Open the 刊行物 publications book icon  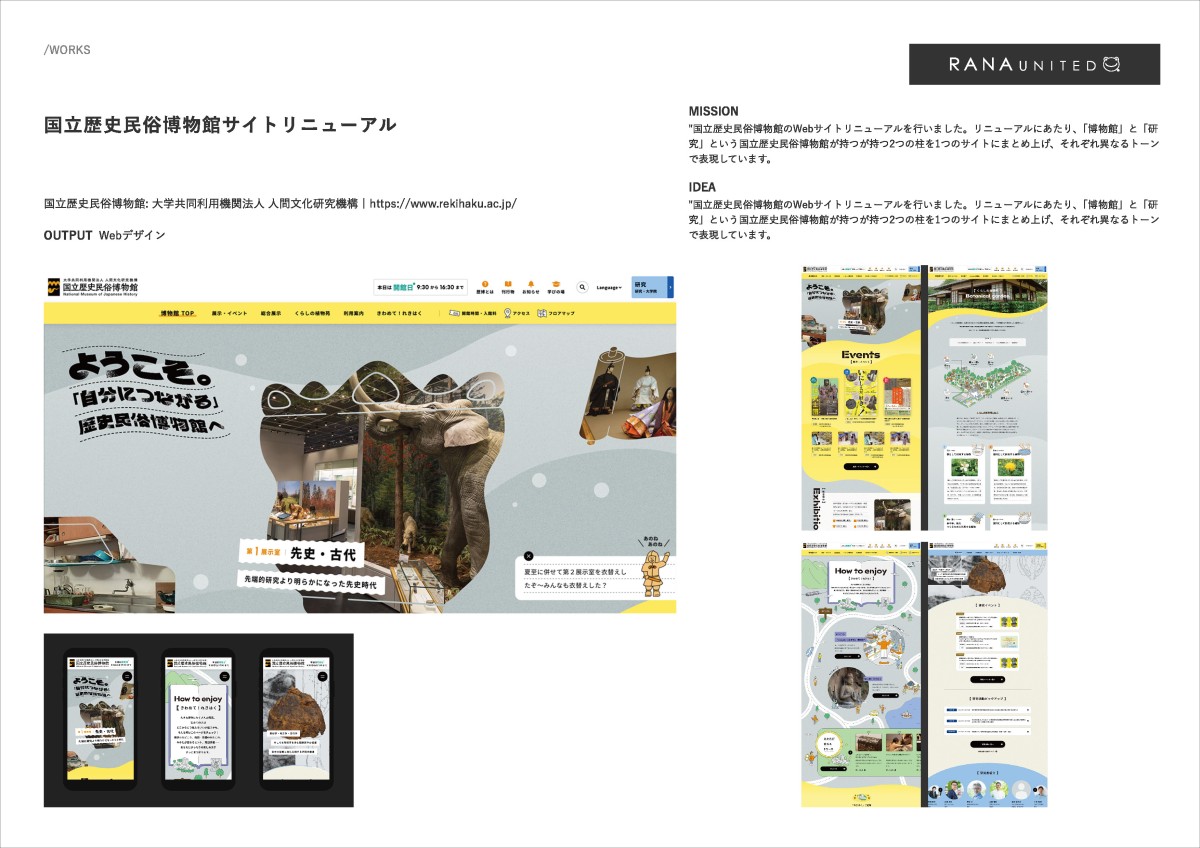[508, 286]
